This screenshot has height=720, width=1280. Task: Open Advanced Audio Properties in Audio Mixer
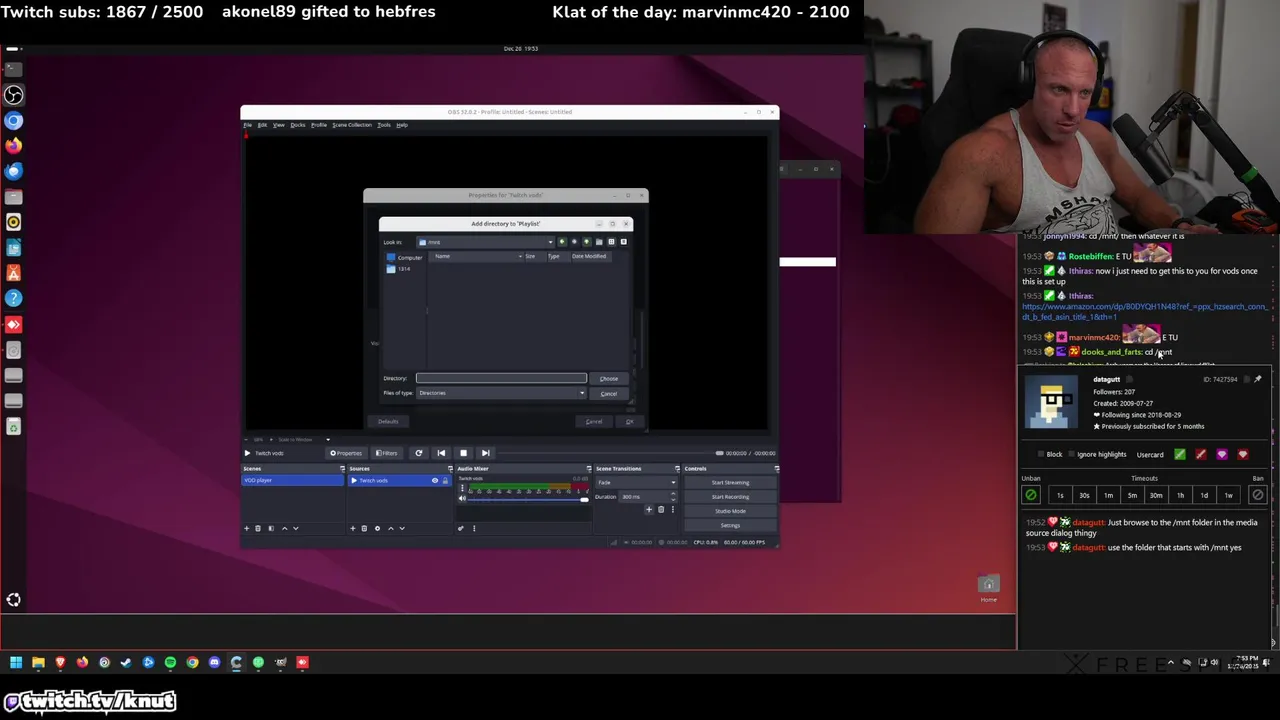click(x=461, y=528)
